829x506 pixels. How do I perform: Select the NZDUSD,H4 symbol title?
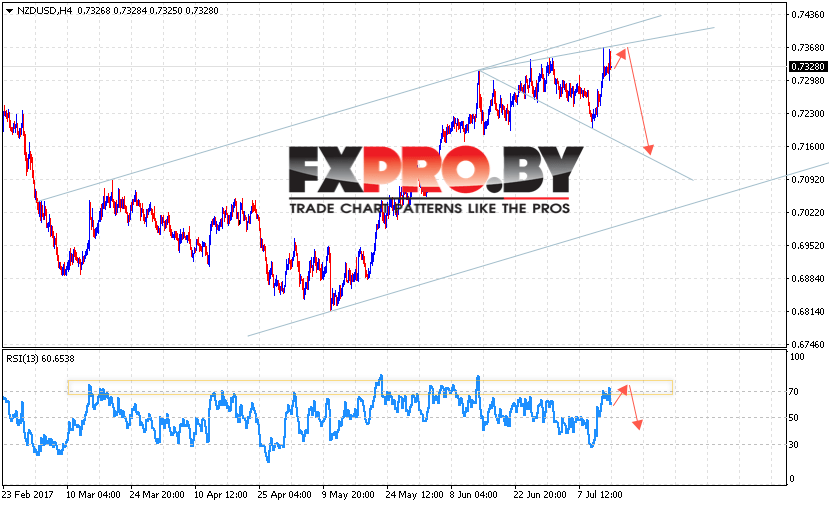(x=44, y=11)
